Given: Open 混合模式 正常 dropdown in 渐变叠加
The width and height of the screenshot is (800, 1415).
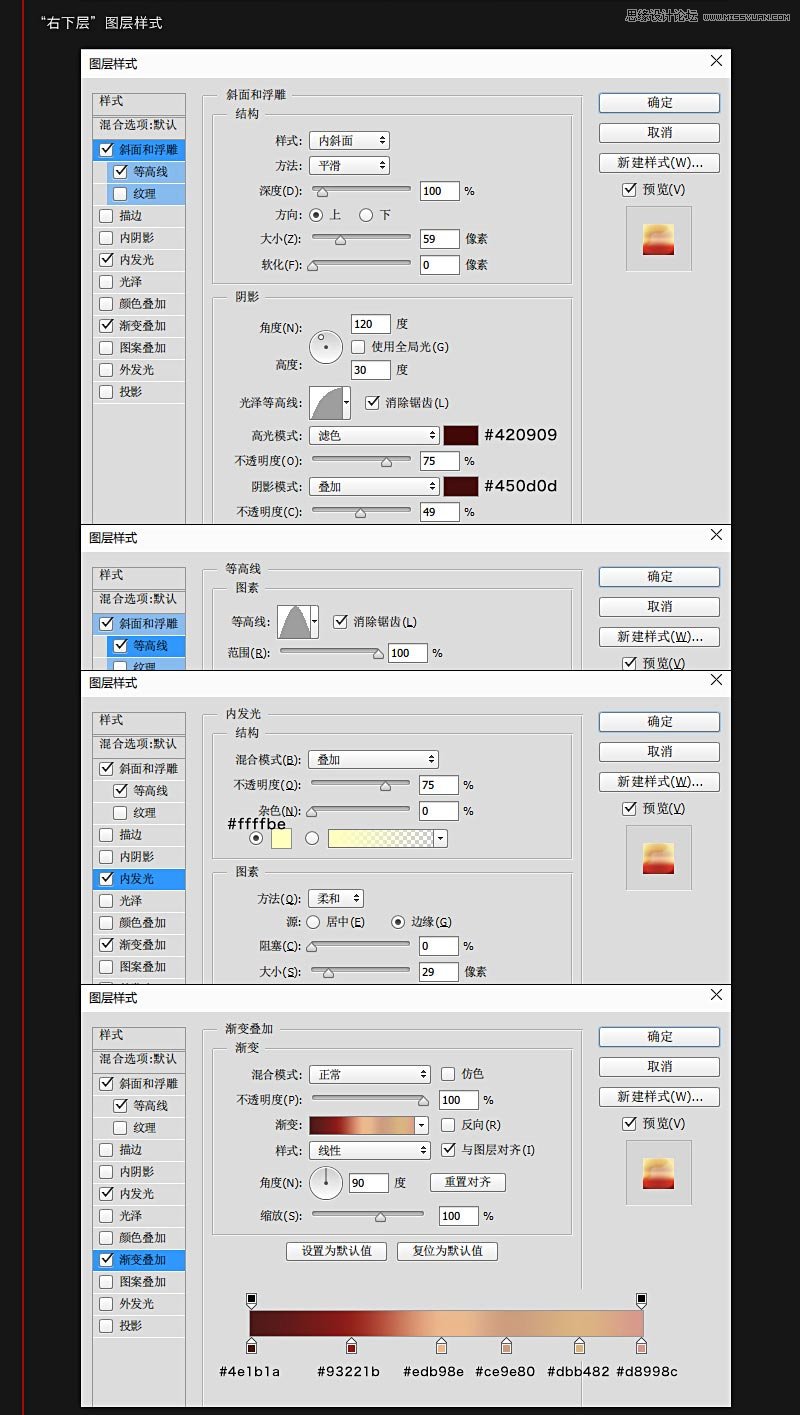Looking at the screenshot, I should pos(370,1074).
